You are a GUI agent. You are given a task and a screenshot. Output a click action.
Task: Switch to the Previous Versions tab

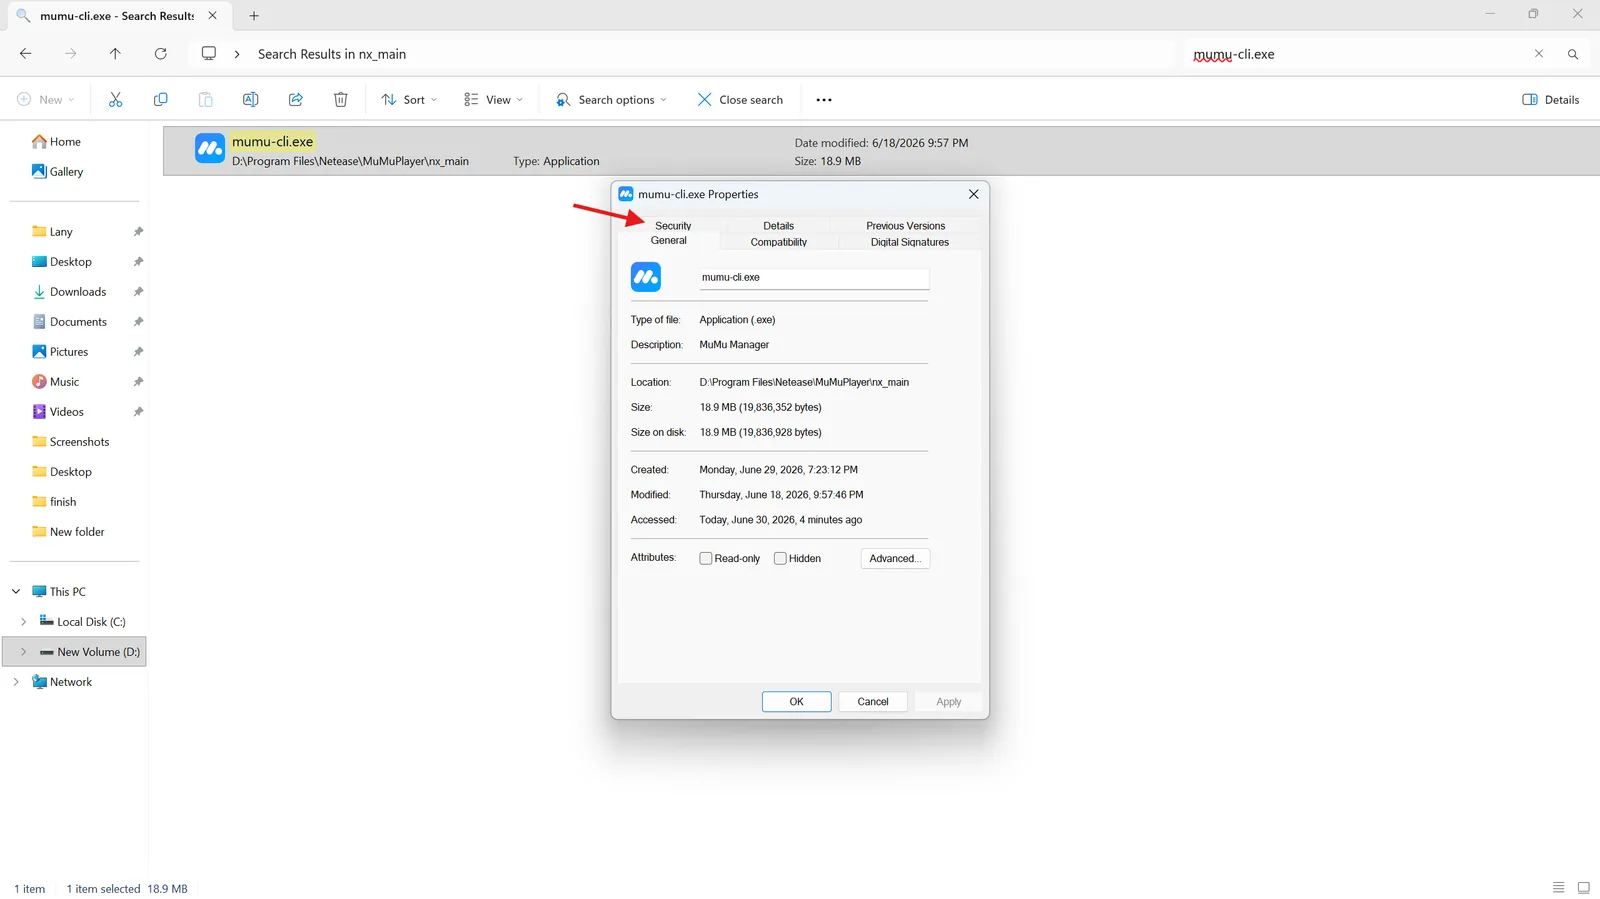(x=905, y=226)
